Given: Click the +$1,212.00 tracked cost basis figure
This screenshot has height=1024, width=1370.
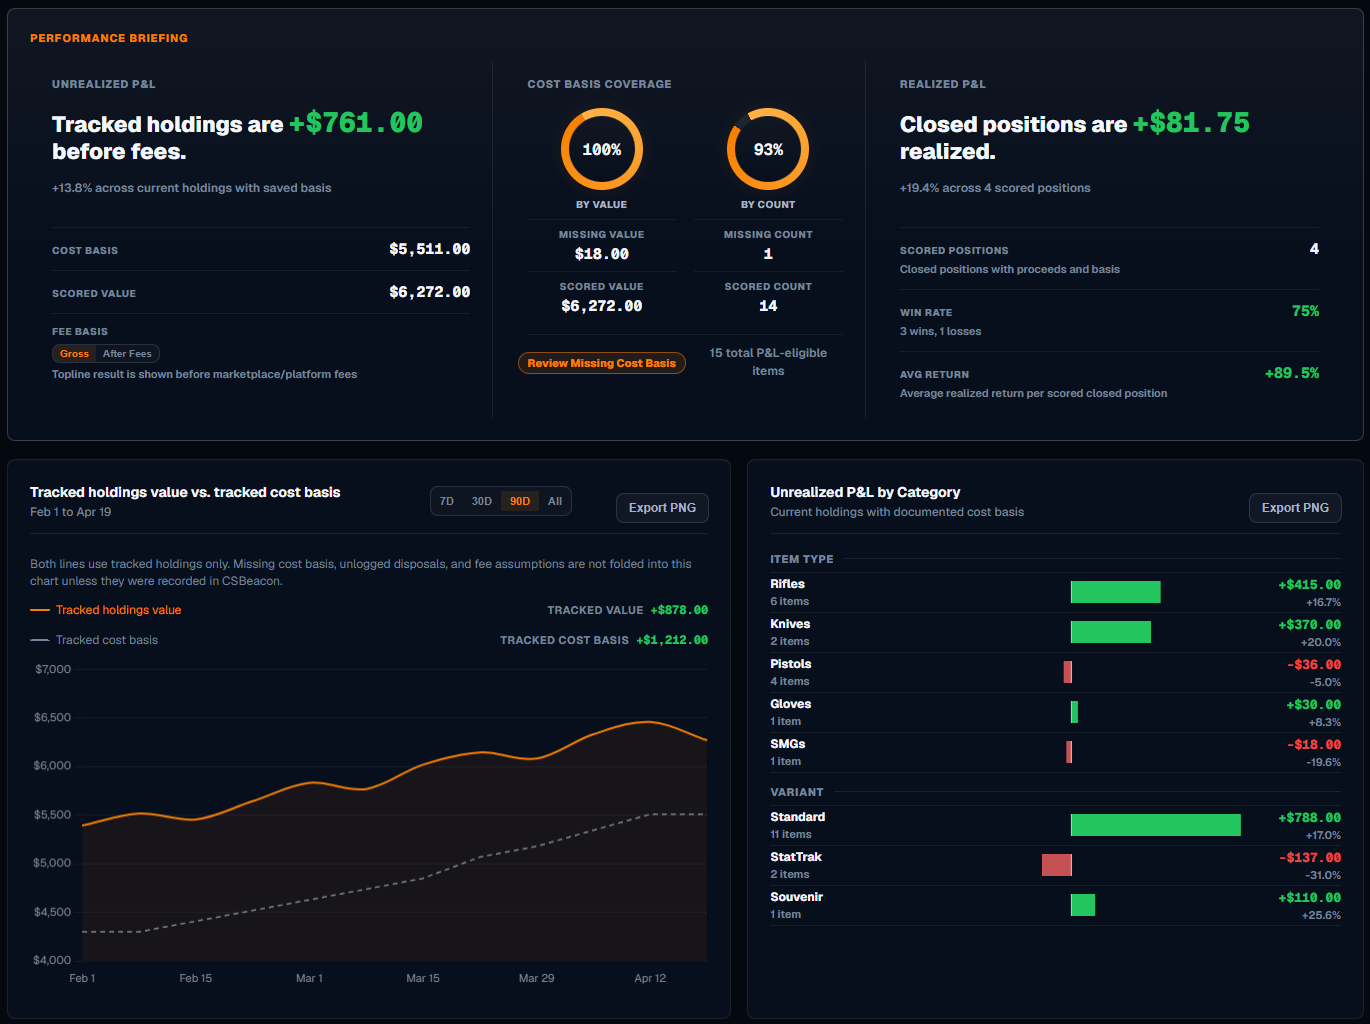Looking at the screenshot, I should (x=672, y=640).
